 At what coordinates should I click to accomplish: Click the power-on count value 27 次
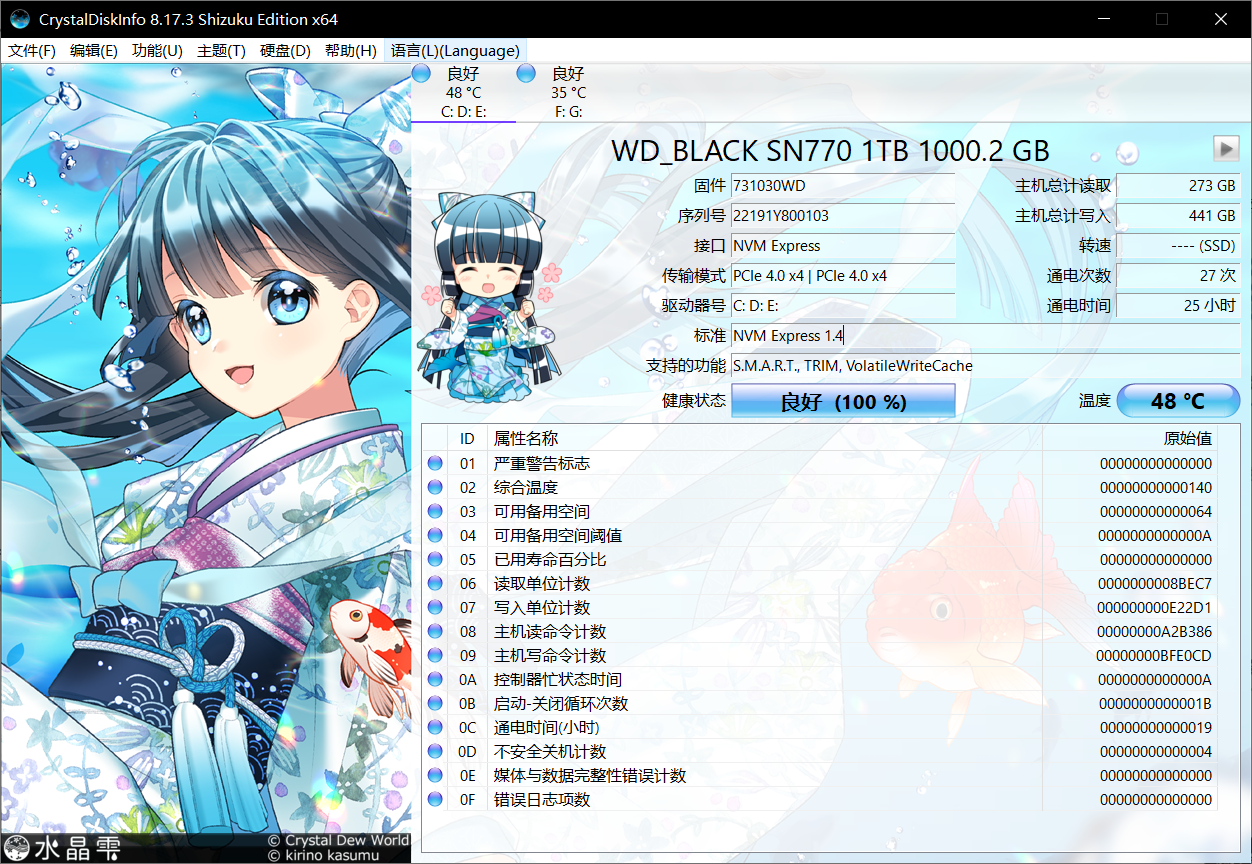click(1178, 276)
